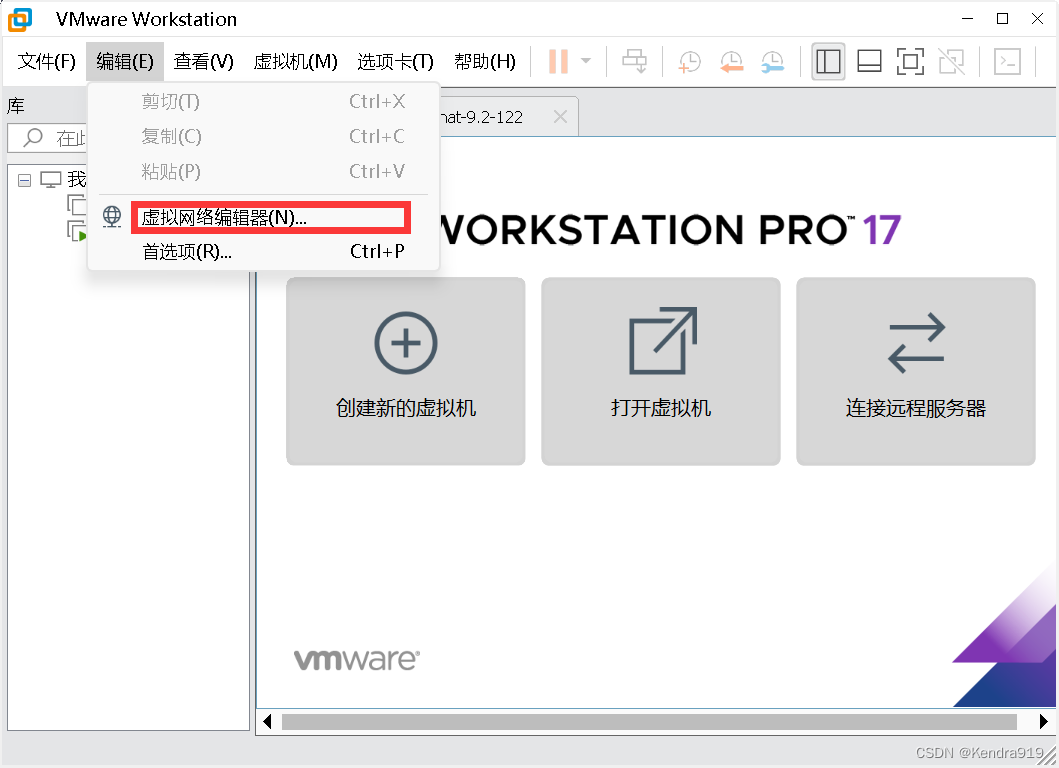
Task: Collapse the 我的计算机 tree node
Action: (x=24, y=180)
